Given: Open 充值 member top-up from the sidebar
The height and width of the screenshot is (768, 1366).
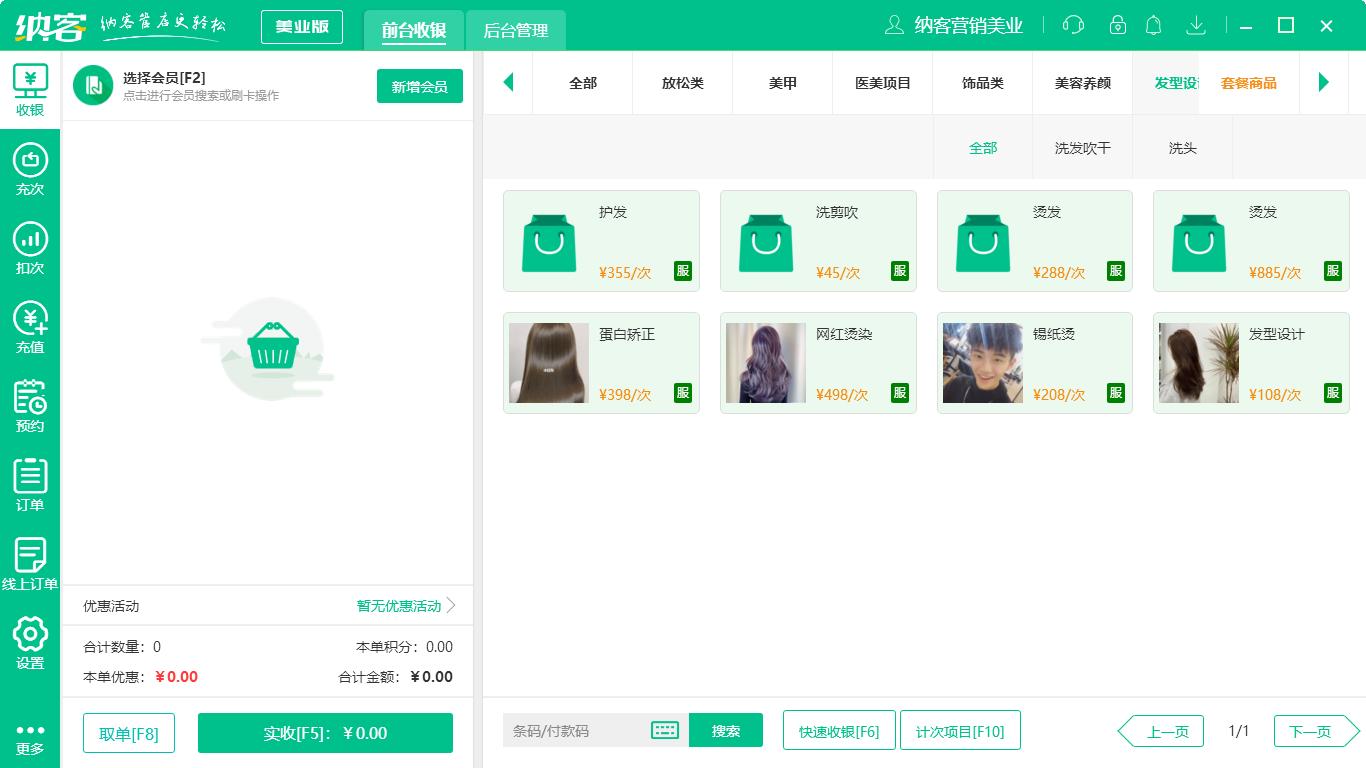Looking at the screenshot, I should pos(30,328).
